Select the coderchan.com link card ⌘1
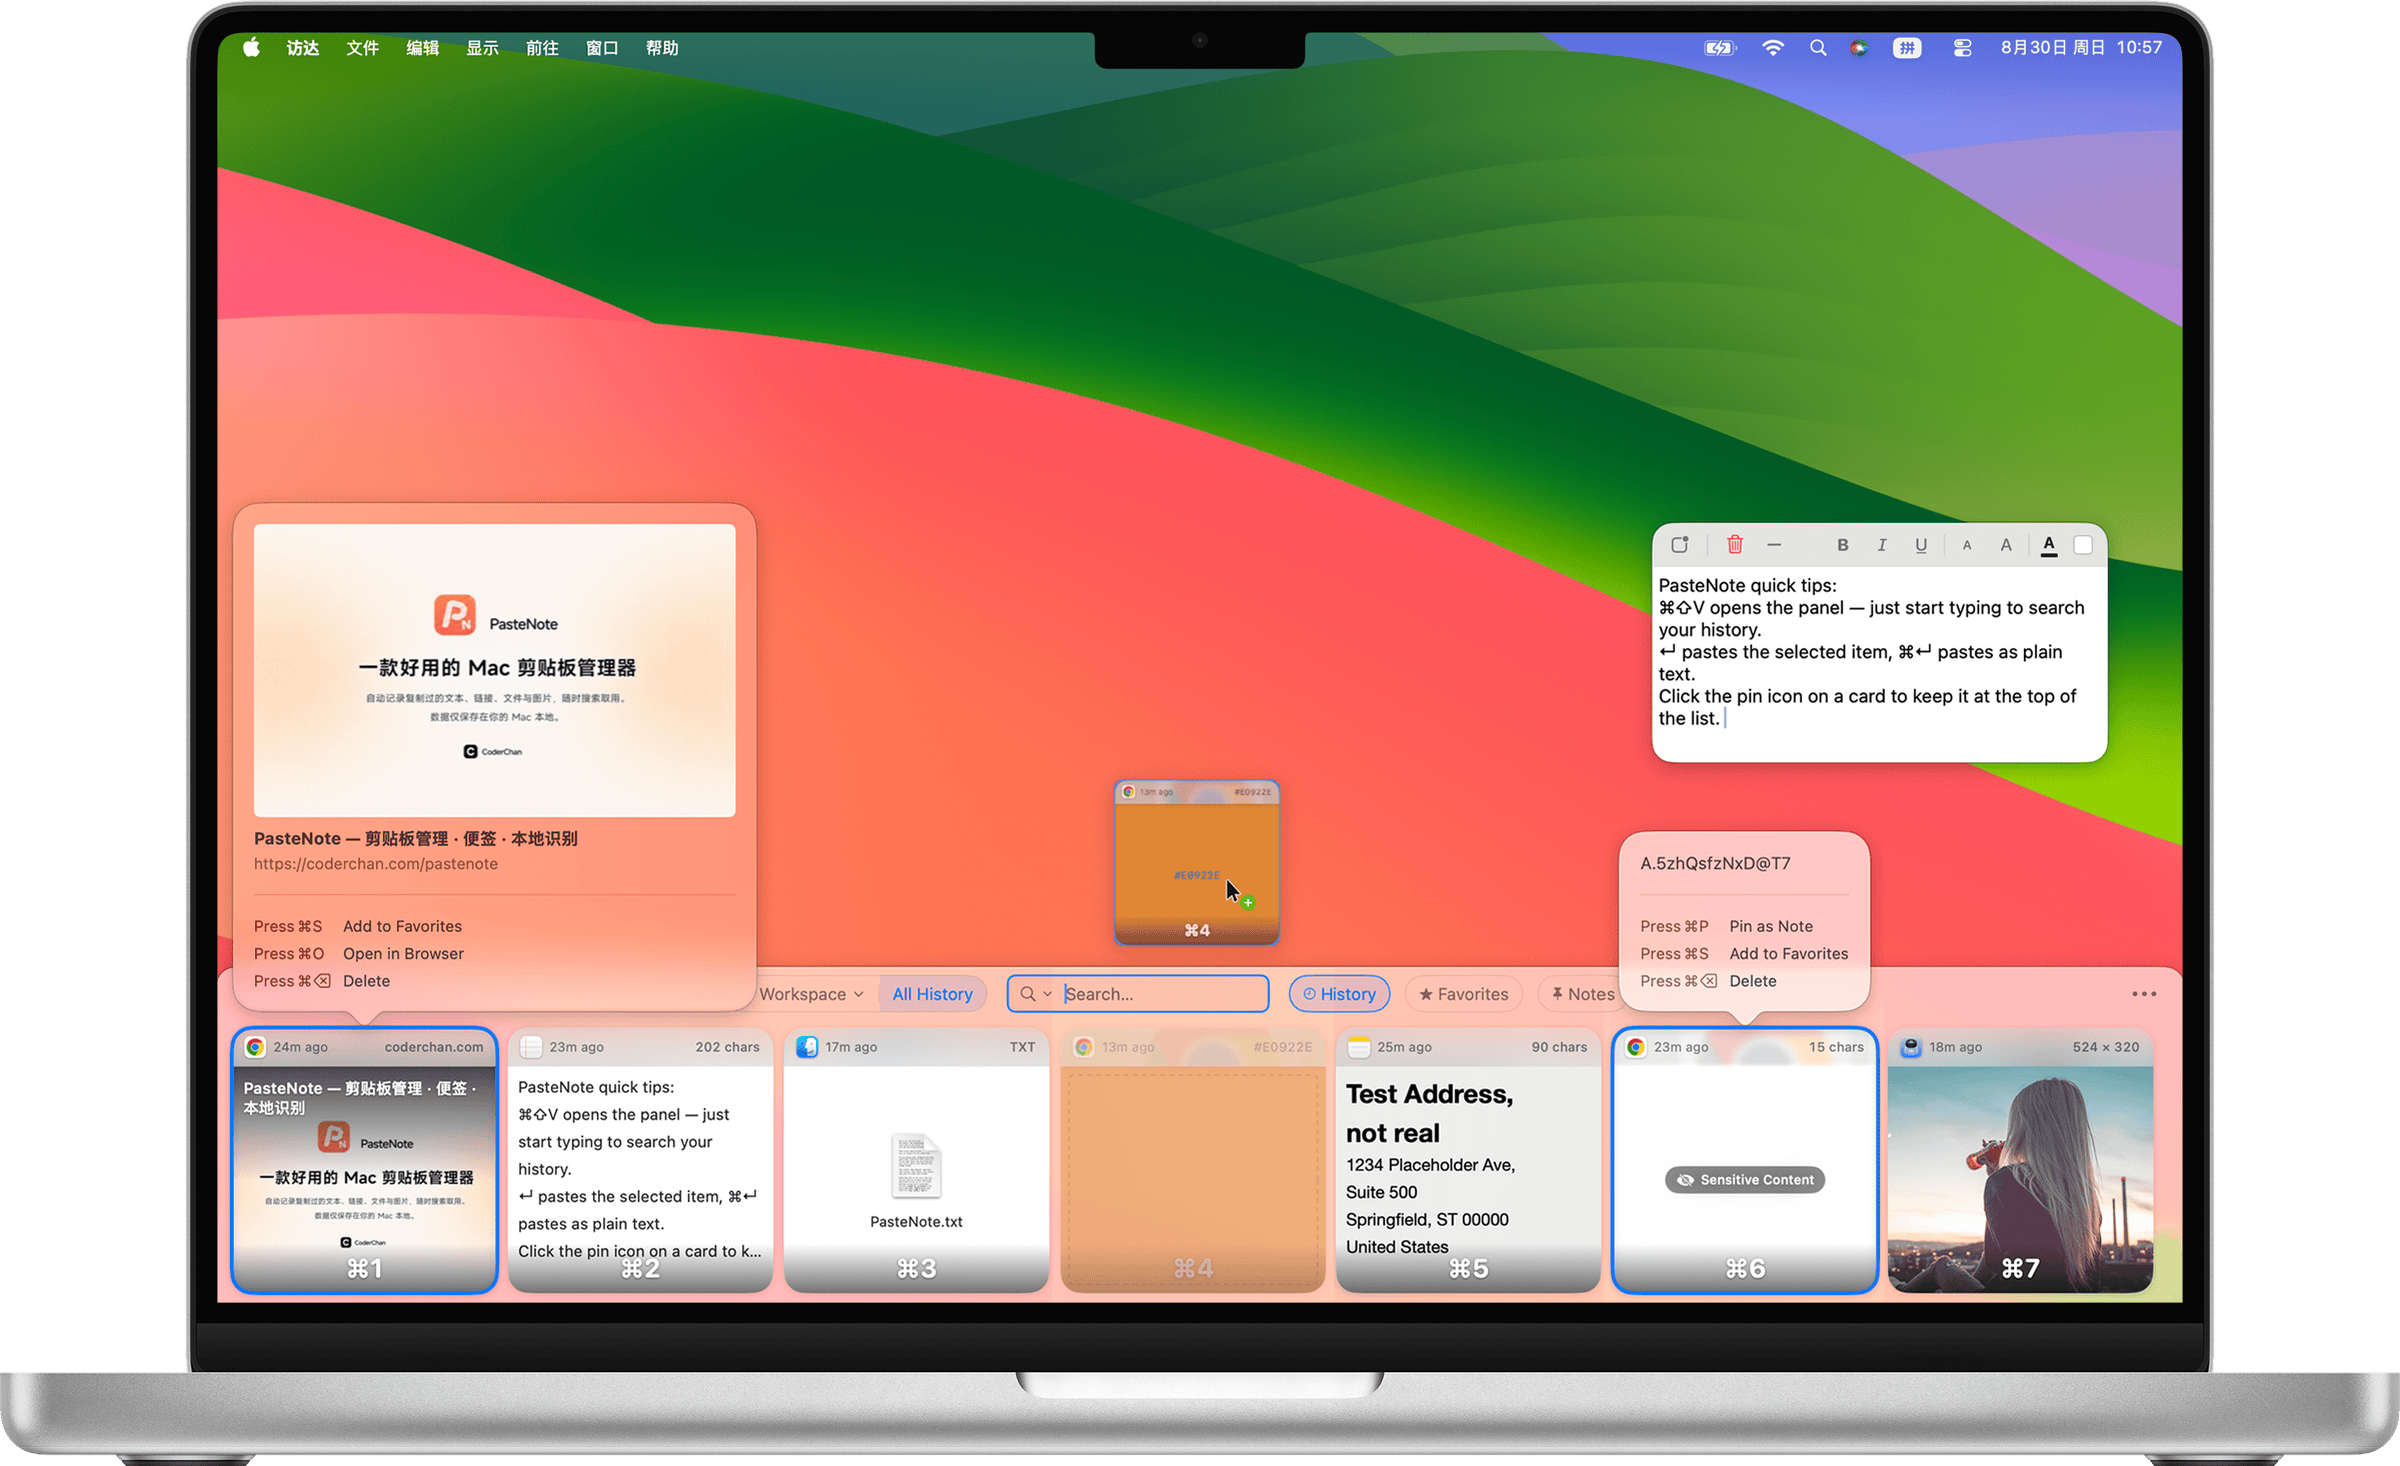This screenshot has height=1466, width=2400. pyautogui.click(x=365, y=1160)
